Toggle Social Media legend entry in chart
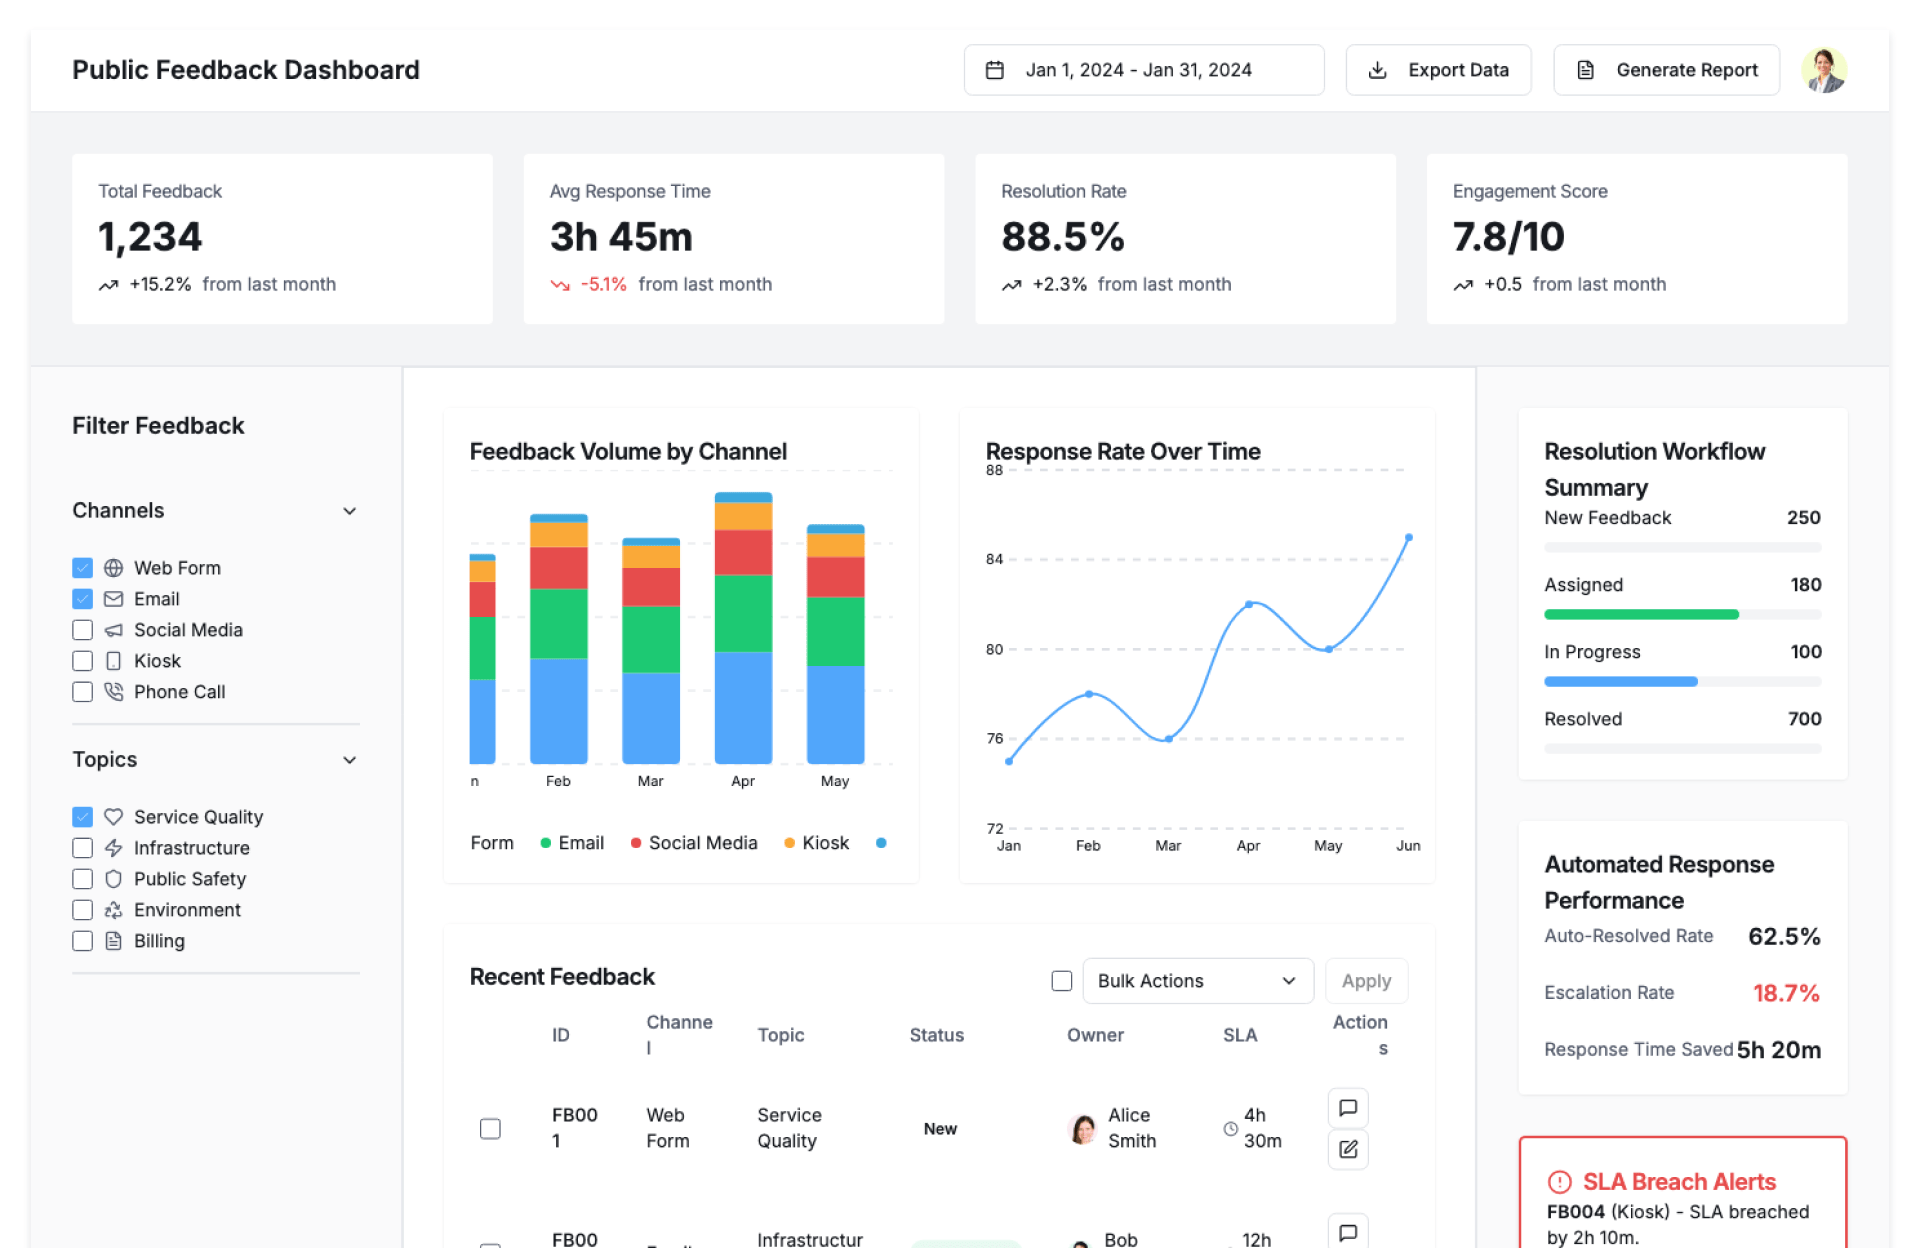Image resolution: width=1920 pixels, height=1248 pixels. click(x=694, y=843)
